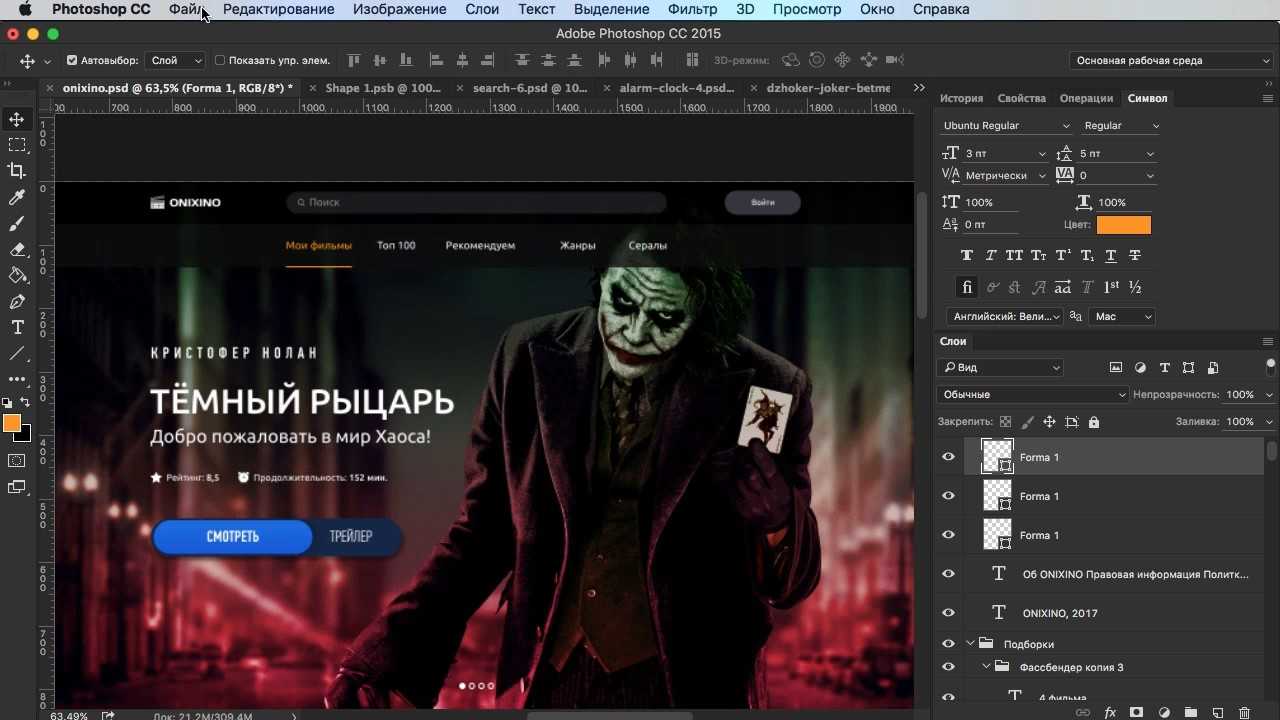Collapse the Фассбендер копия 3 group

click(986, 667)
